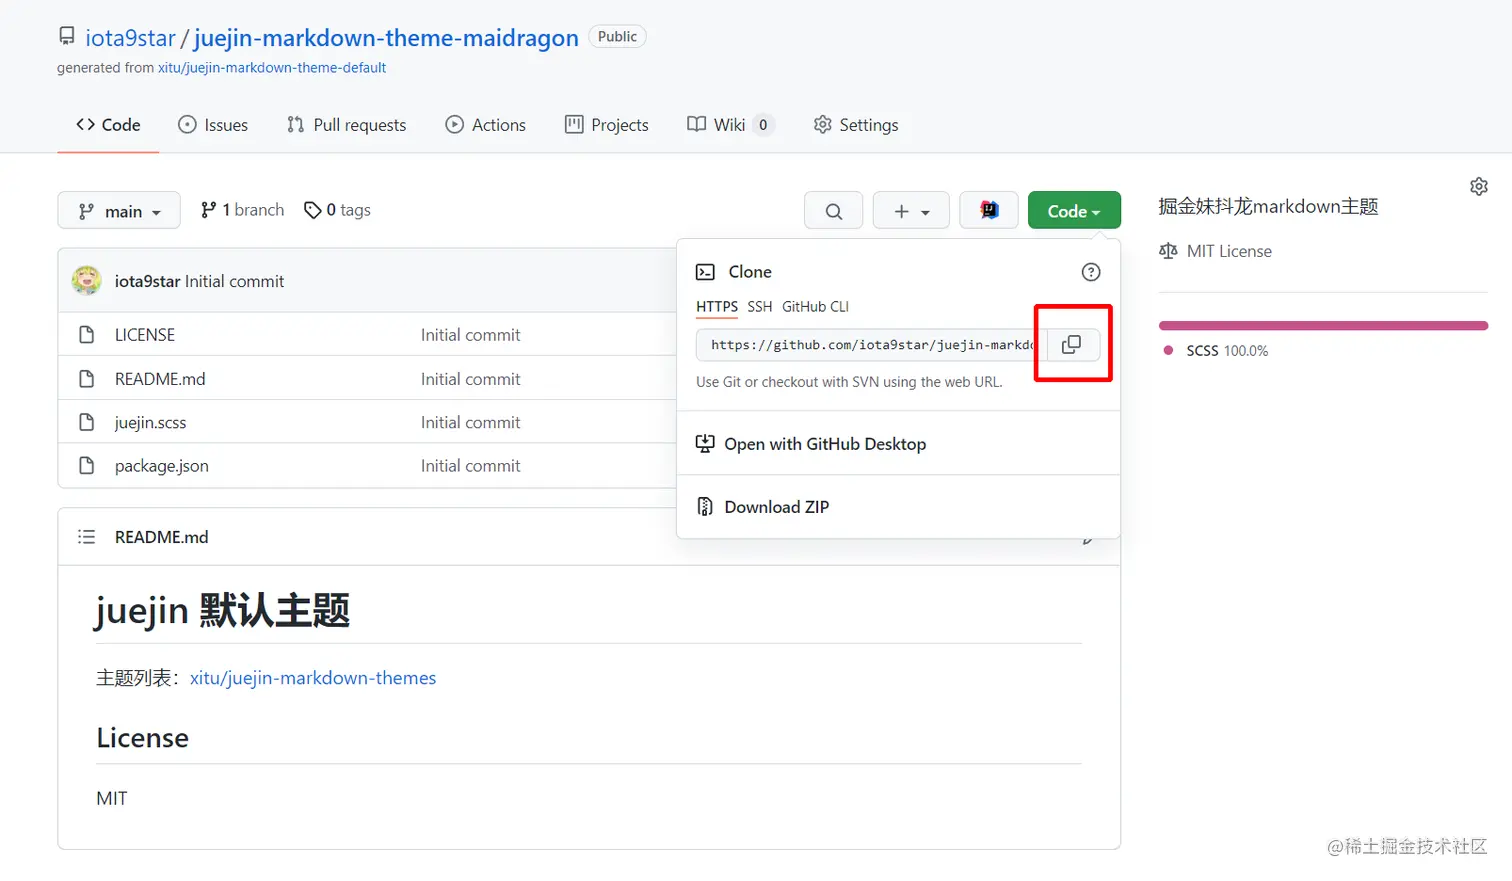
Task: Click the package.json row file icon
Action: (x=87, y=466)
